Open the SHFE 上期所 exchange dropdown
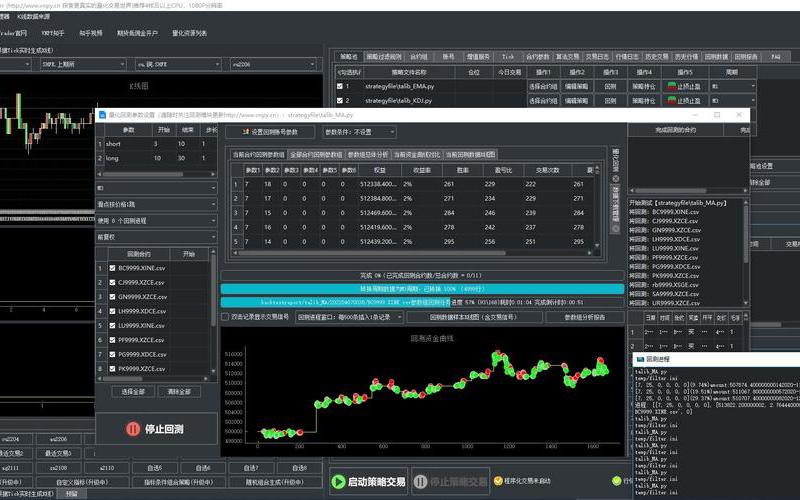800x500 pixels. [x=83, y=64]
